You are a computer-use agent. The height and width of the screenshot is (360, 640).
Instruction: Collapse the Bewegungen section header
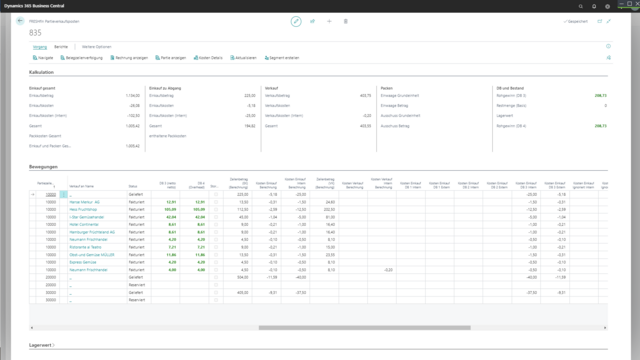[43, 167]
